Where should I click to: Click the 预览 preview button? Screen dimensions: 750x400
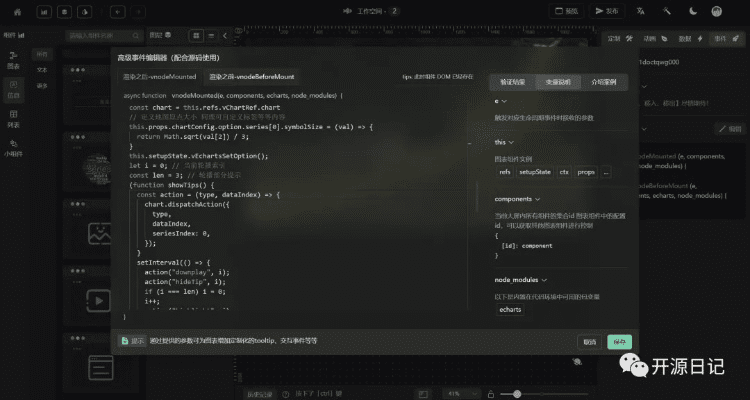pyautogui.click(x=566, y=11)
